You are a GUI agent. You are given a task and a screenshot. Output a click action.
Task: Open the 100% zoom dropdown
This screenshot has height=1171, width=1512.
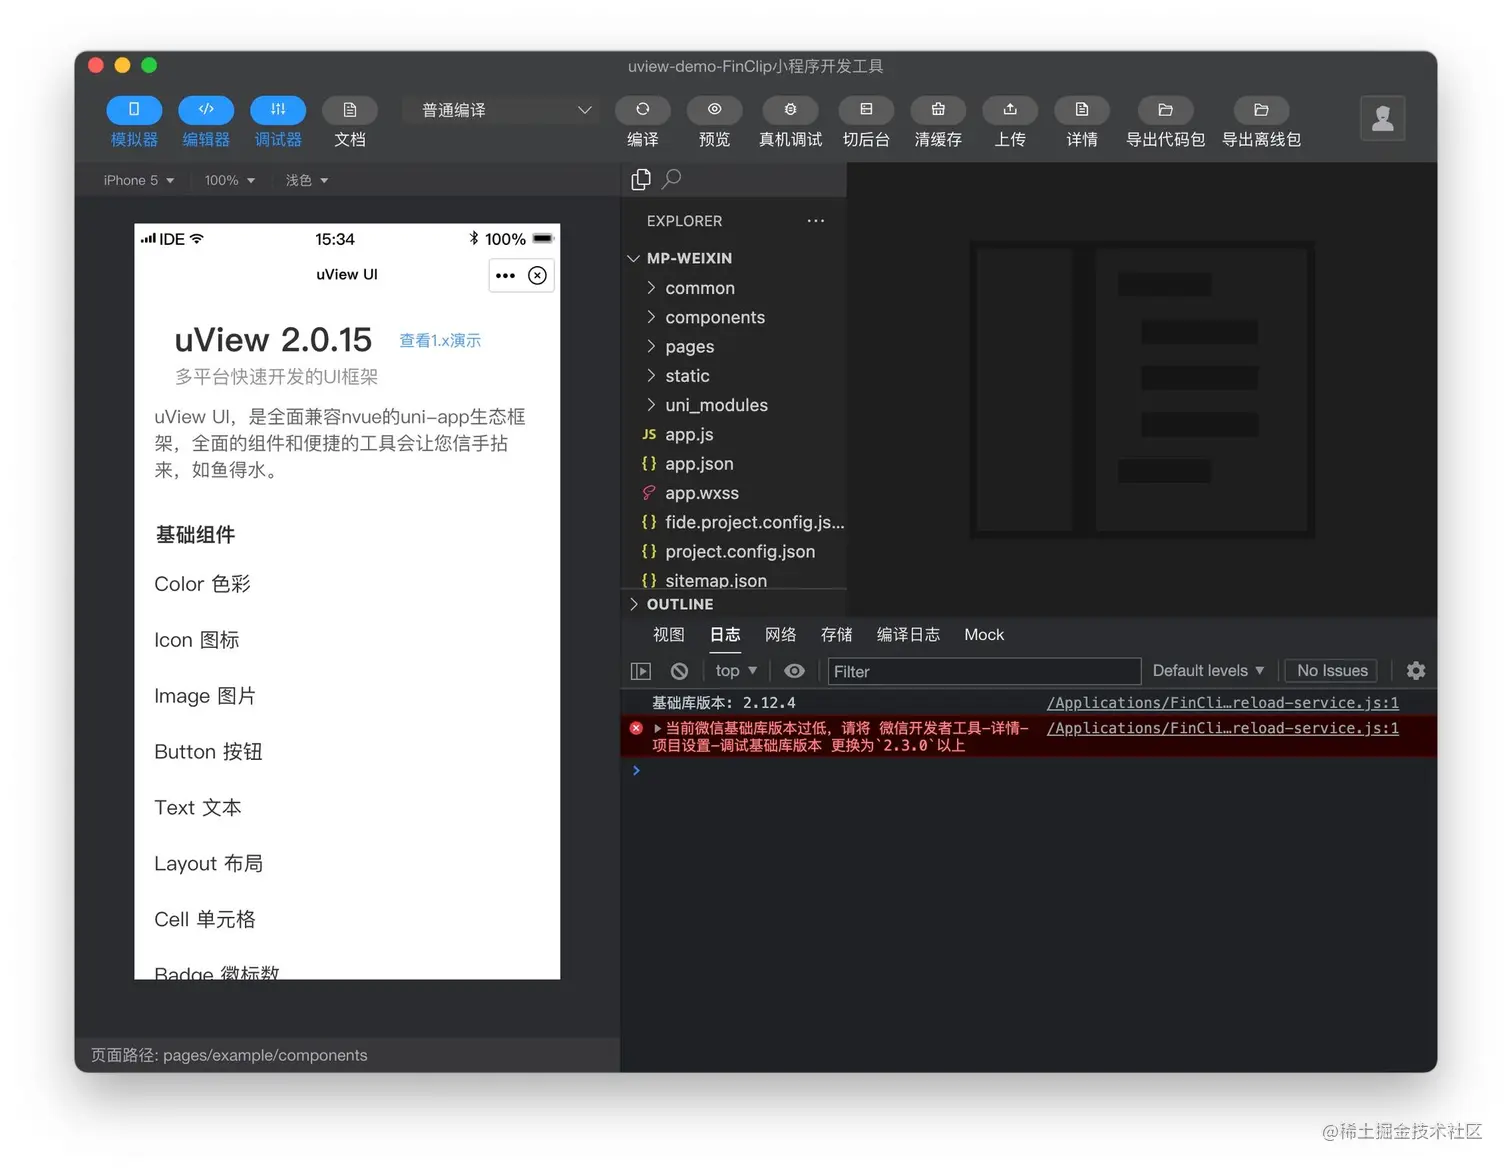230,180
